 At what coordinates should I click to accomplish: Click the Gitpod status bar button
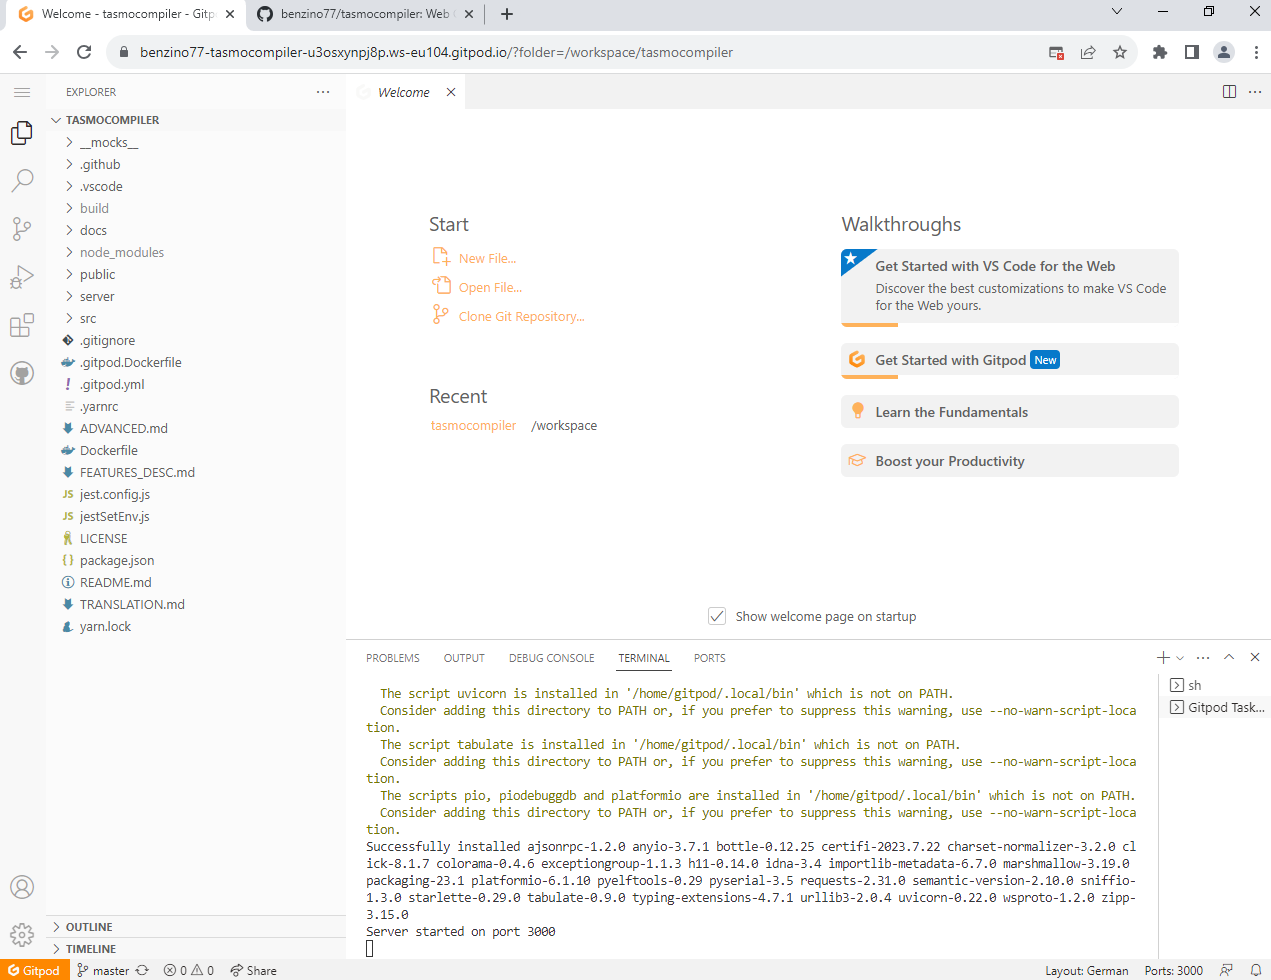click(35, 970)
